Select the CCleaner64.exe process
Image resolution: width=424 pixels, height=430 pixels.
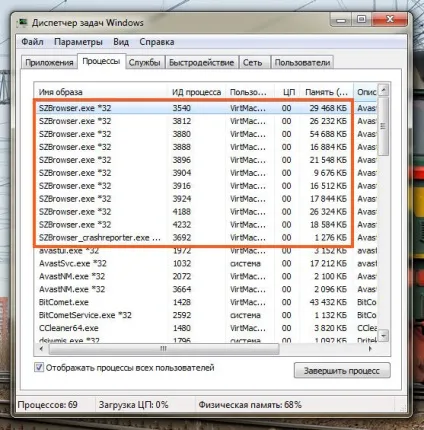click(x=206, y=328)
